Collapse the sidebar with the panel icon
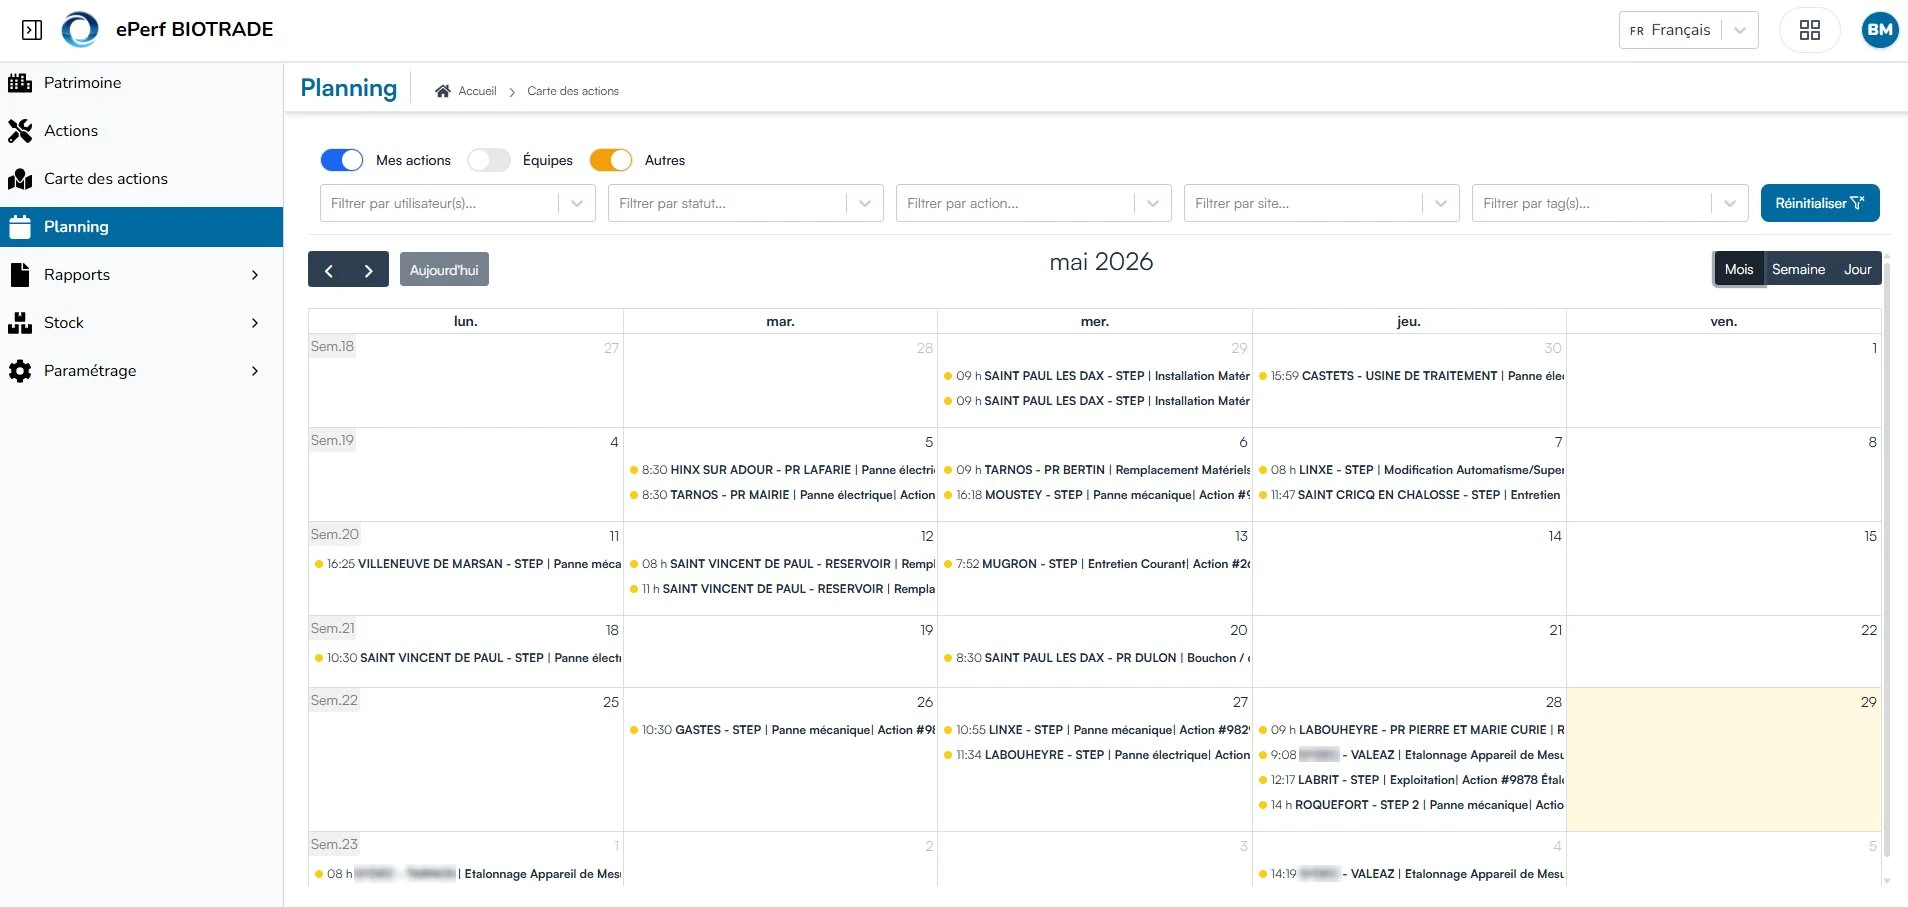1908x907 pixels. tap(32, 30)
